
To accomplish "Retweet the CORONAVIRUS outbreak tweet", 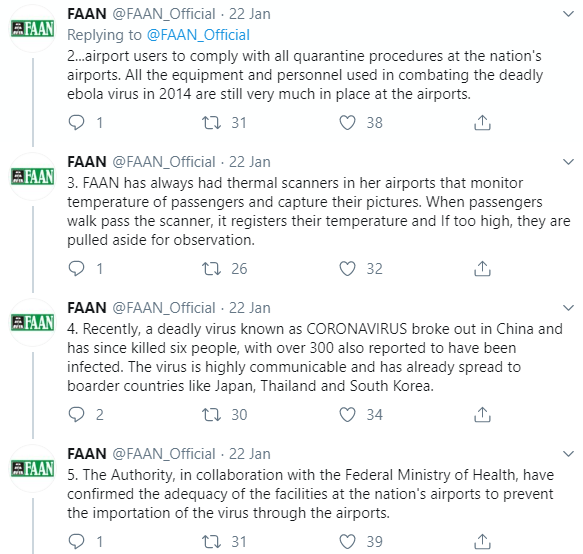I will 211,415.
